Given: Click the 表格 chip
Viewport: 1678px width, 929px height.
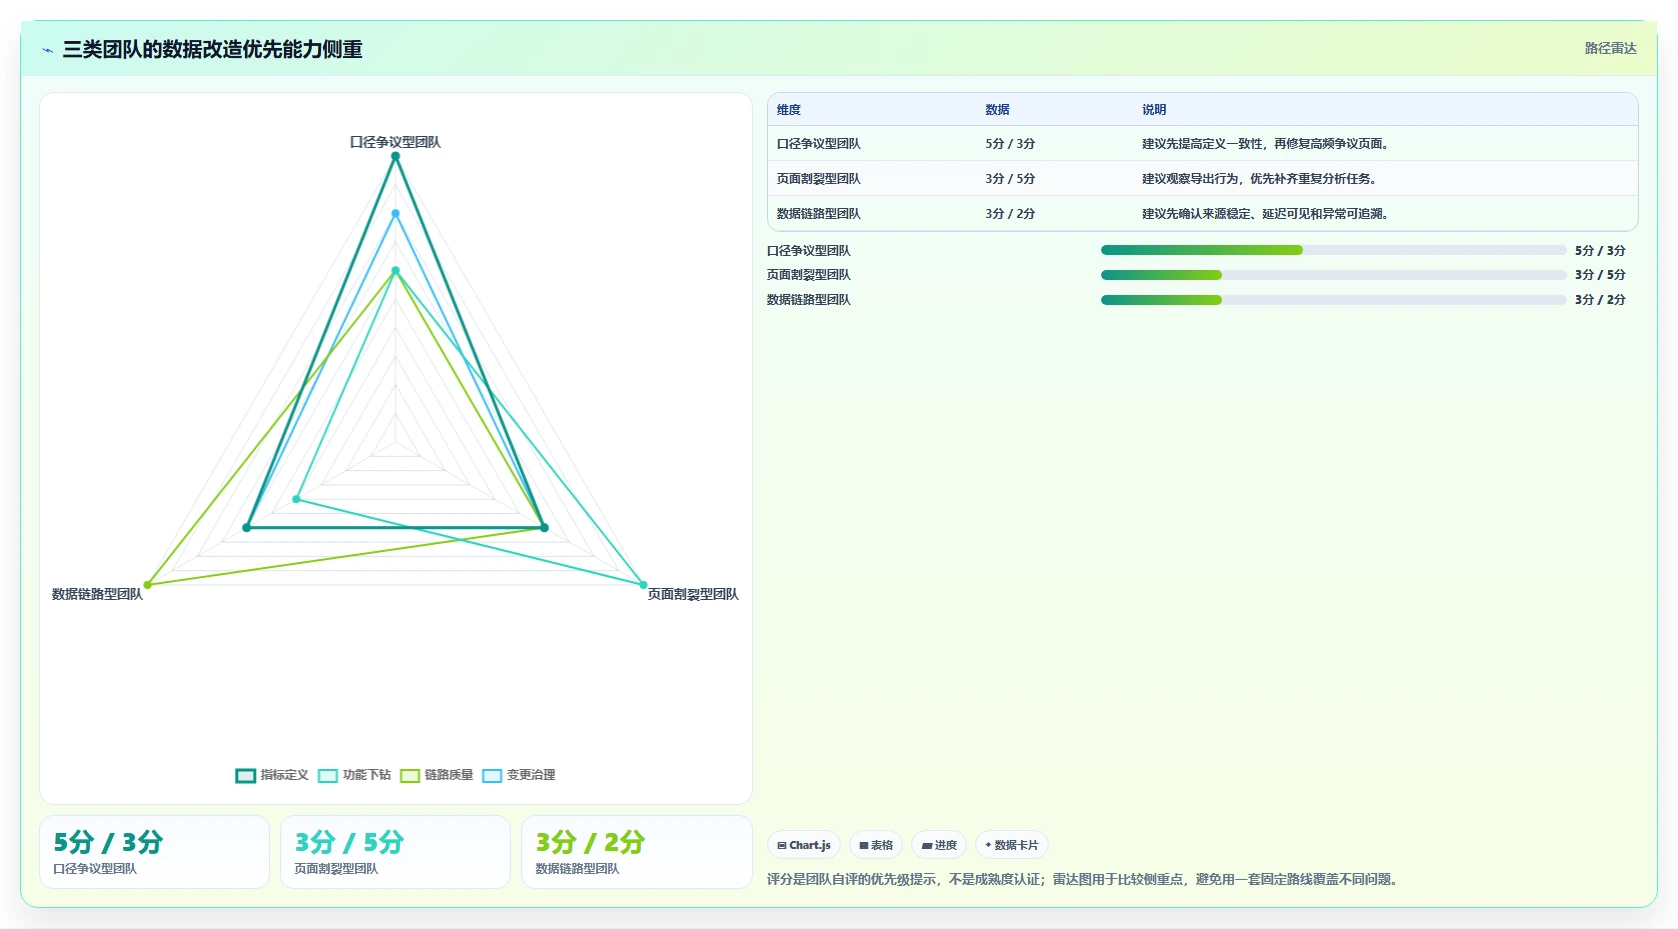Looking at the screenshot, I should 876,845.
